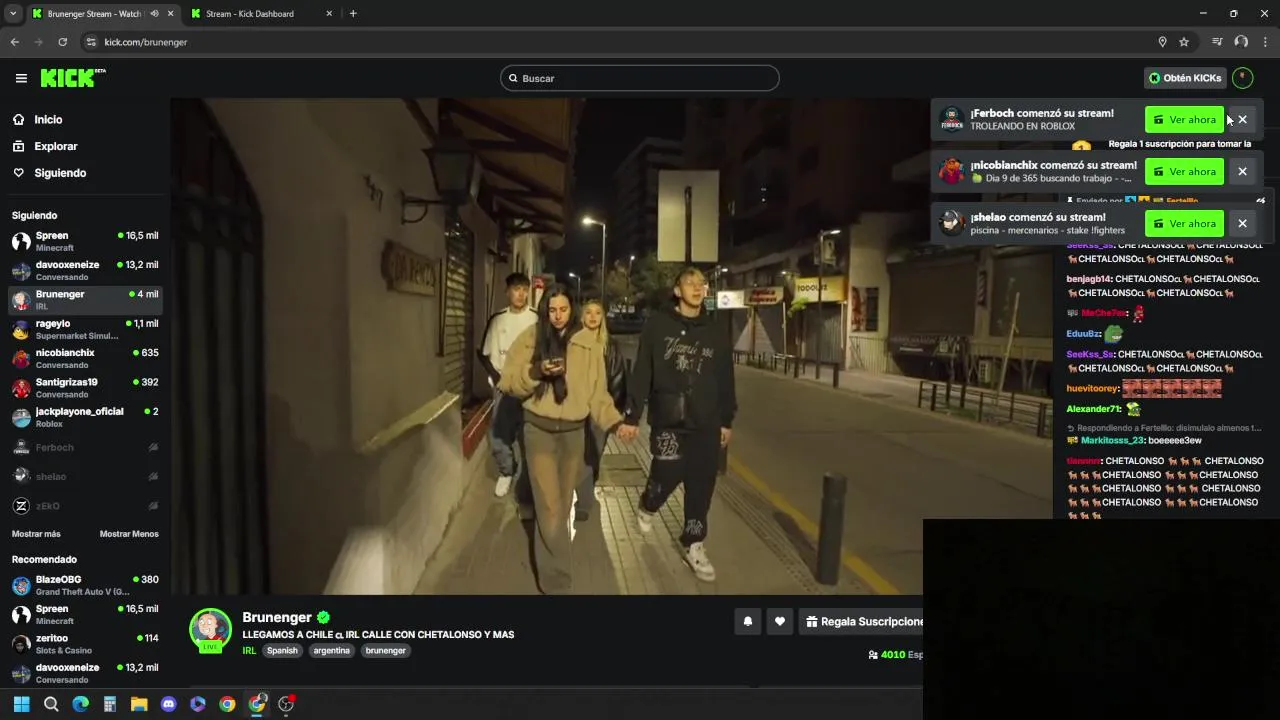Image resolution: width=1280 pixels, height=720 pixels.
Task: Toggle follow with the heart button
Action: coord(780,621)
